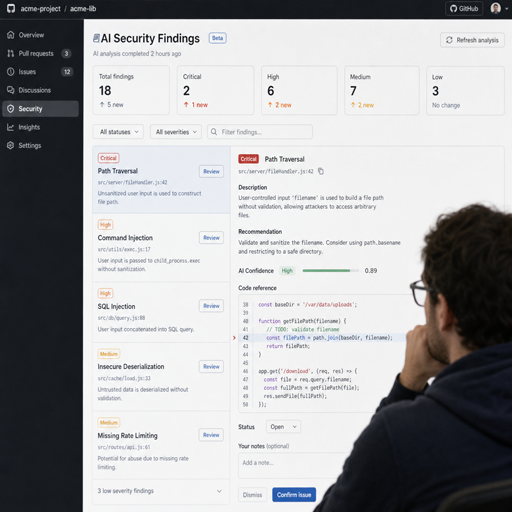Click the acme-lib breadcrumb link
The height and width of the screenshot is (512, 512).
pyautogui.click(x=83, y=9)
